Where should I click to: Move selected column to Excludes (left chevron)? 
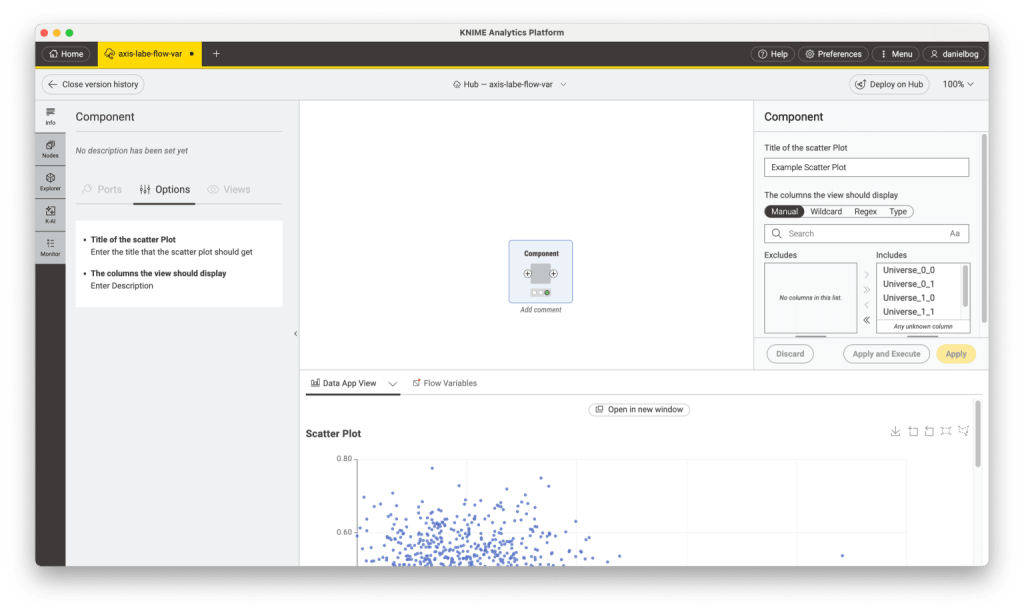tap(867, 305)
